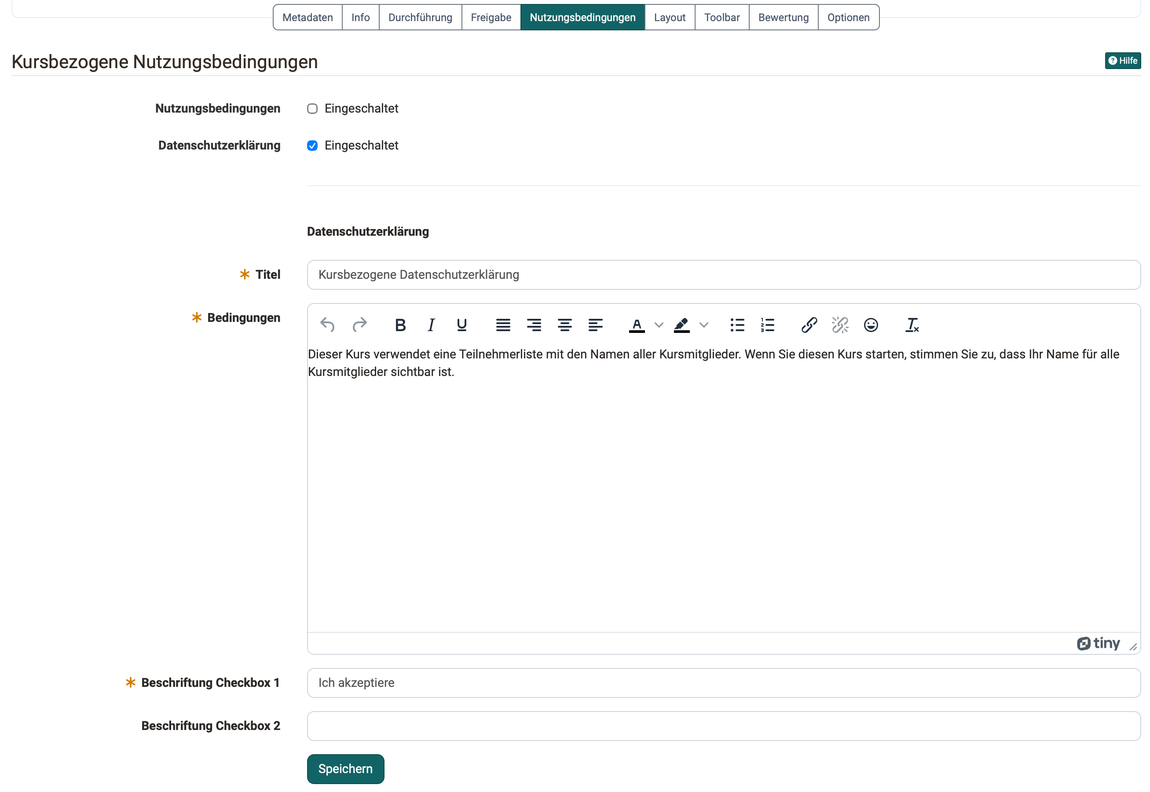Toggle italic formatting
This screenshot has height=792, width=1150.
pyautogui.click(x=431, y=325)
